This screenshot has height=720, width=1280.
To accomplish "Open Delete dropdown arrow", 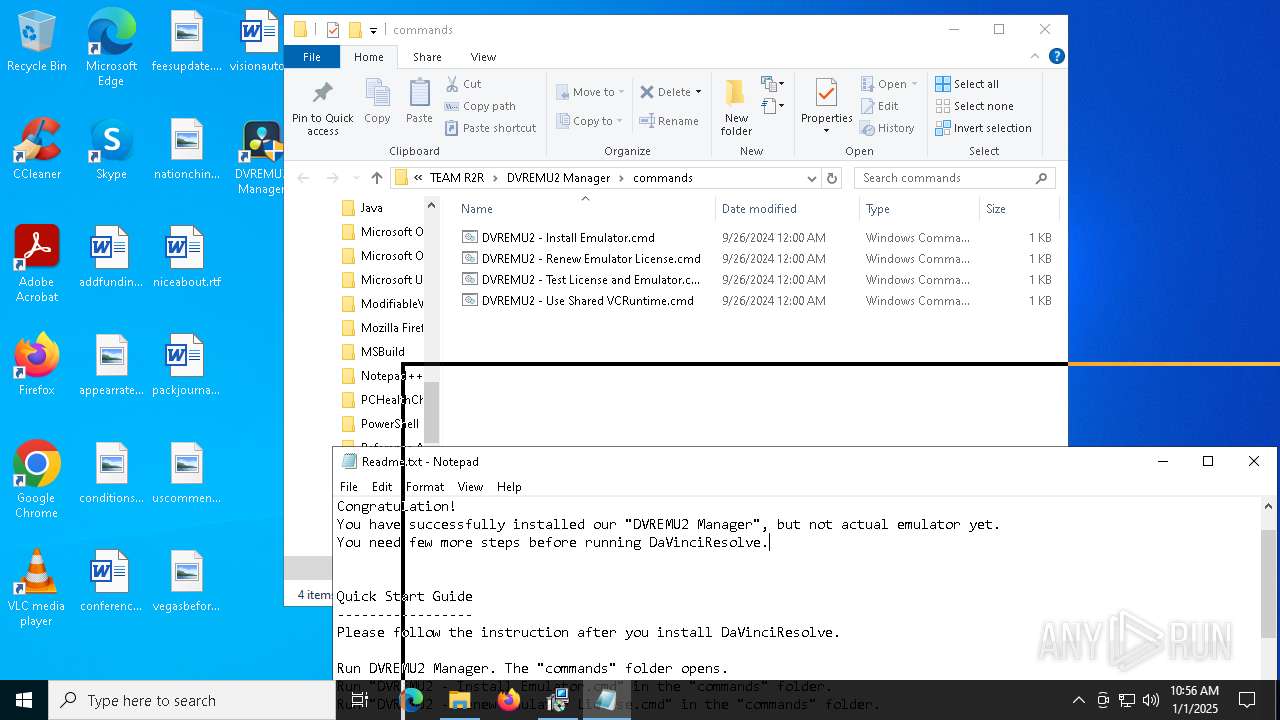I will pos(698,92).
